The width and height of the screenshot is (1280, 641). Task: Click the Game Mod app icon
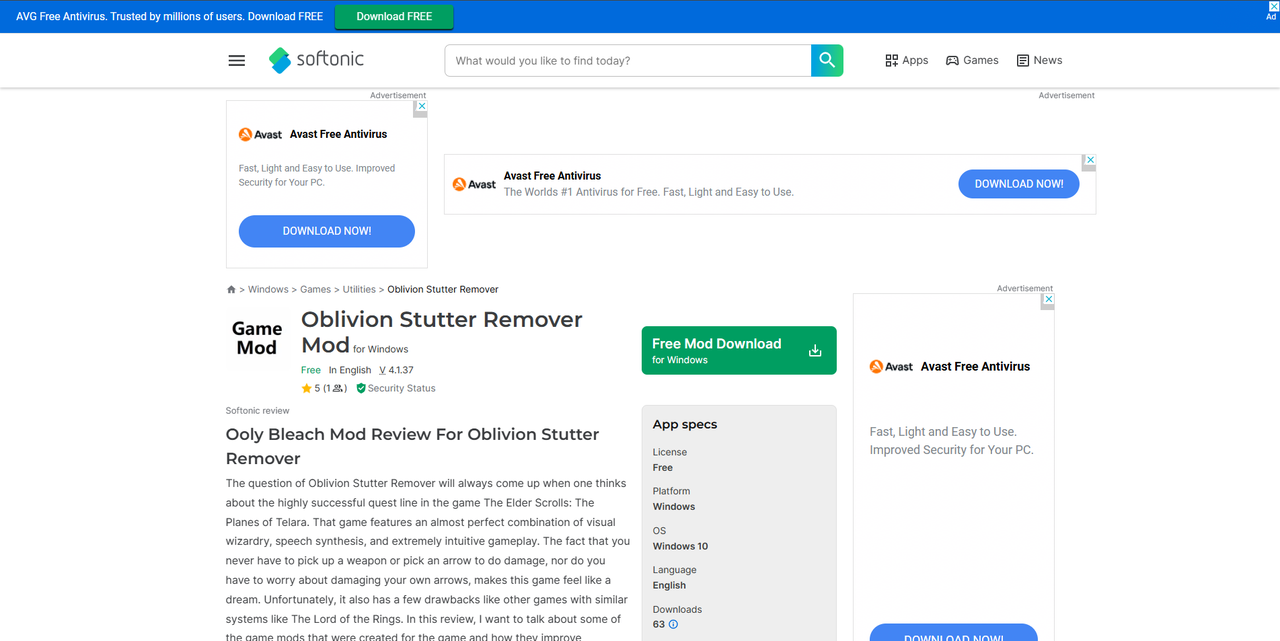257,338
